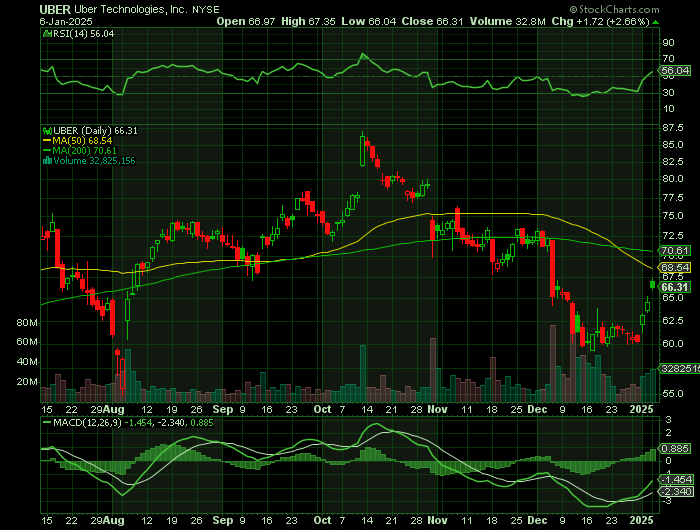The image size is (700, 530).
Task: Click the 30 label on the RSI axis
Action: 668,93
